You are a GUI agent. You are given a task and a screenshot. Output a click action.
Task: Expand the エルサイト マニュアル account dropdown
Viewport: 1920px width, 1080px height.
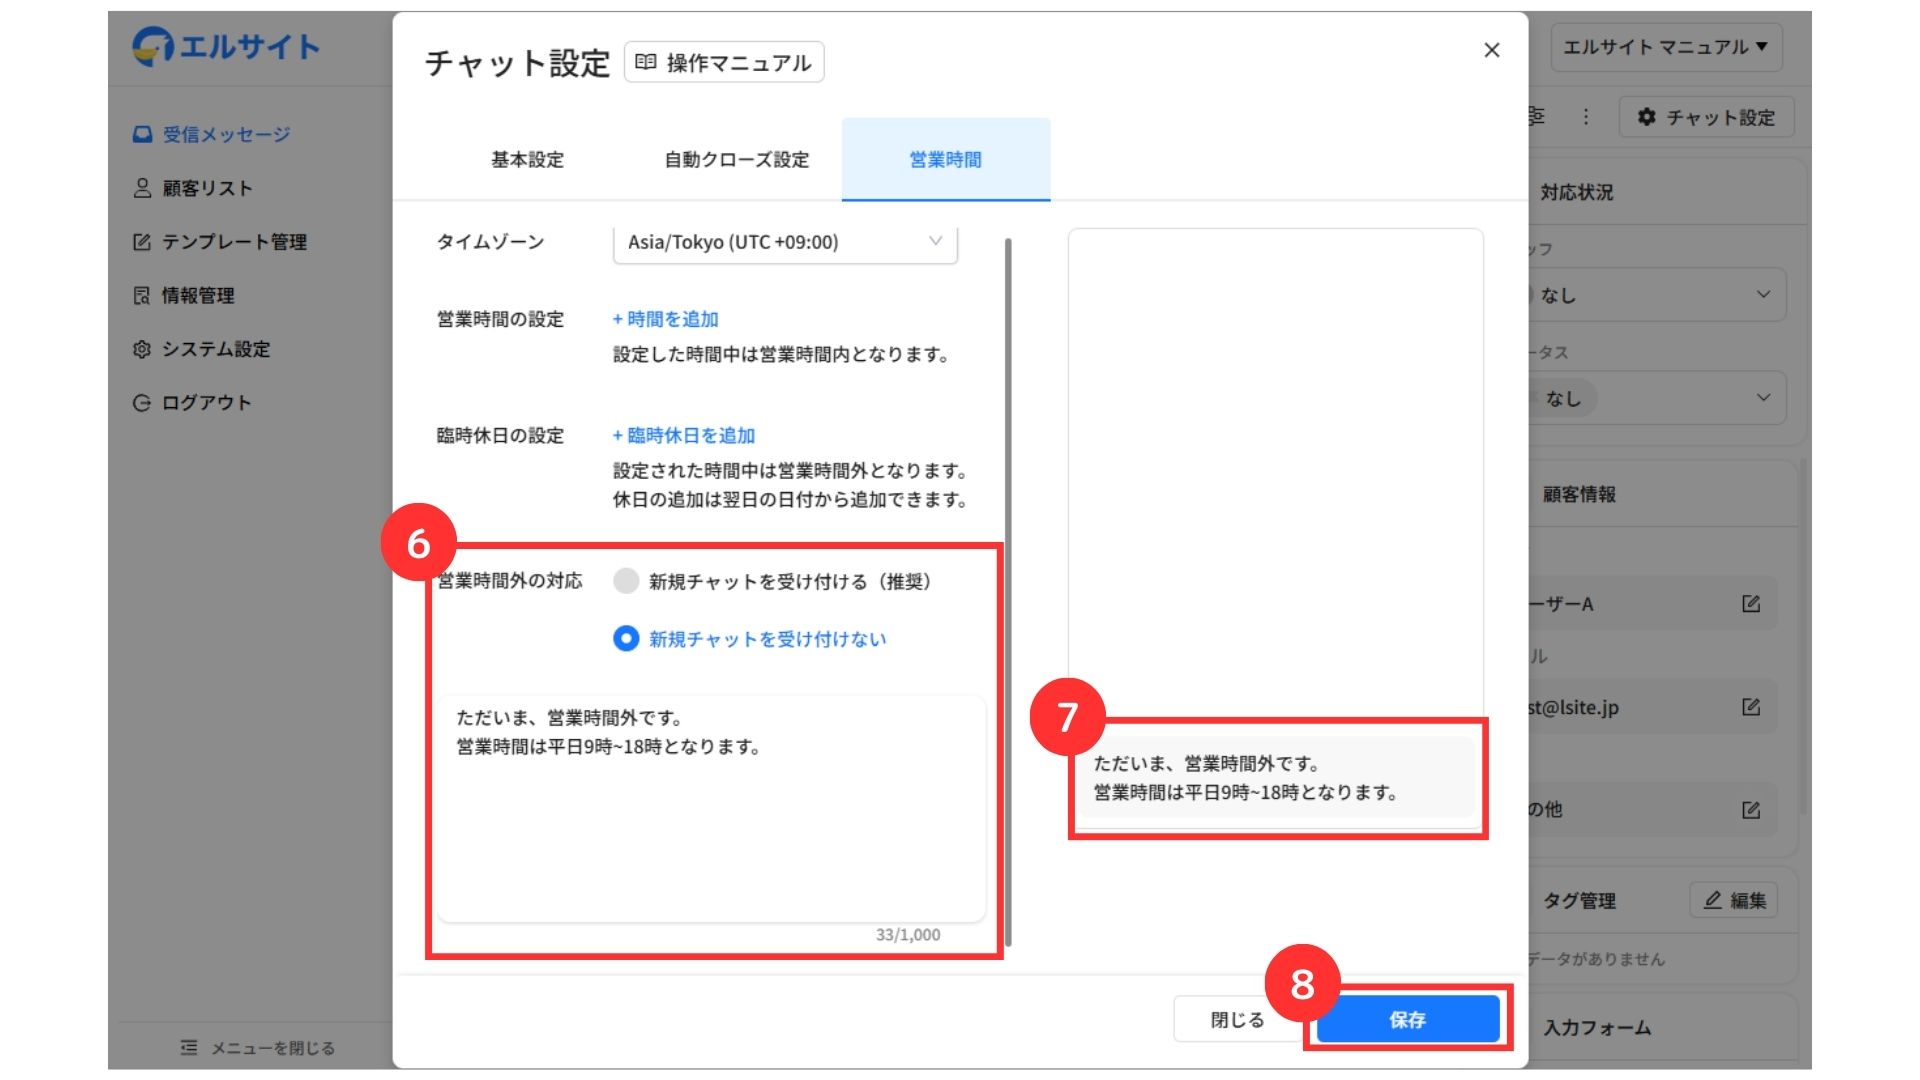click(1665, 47)
